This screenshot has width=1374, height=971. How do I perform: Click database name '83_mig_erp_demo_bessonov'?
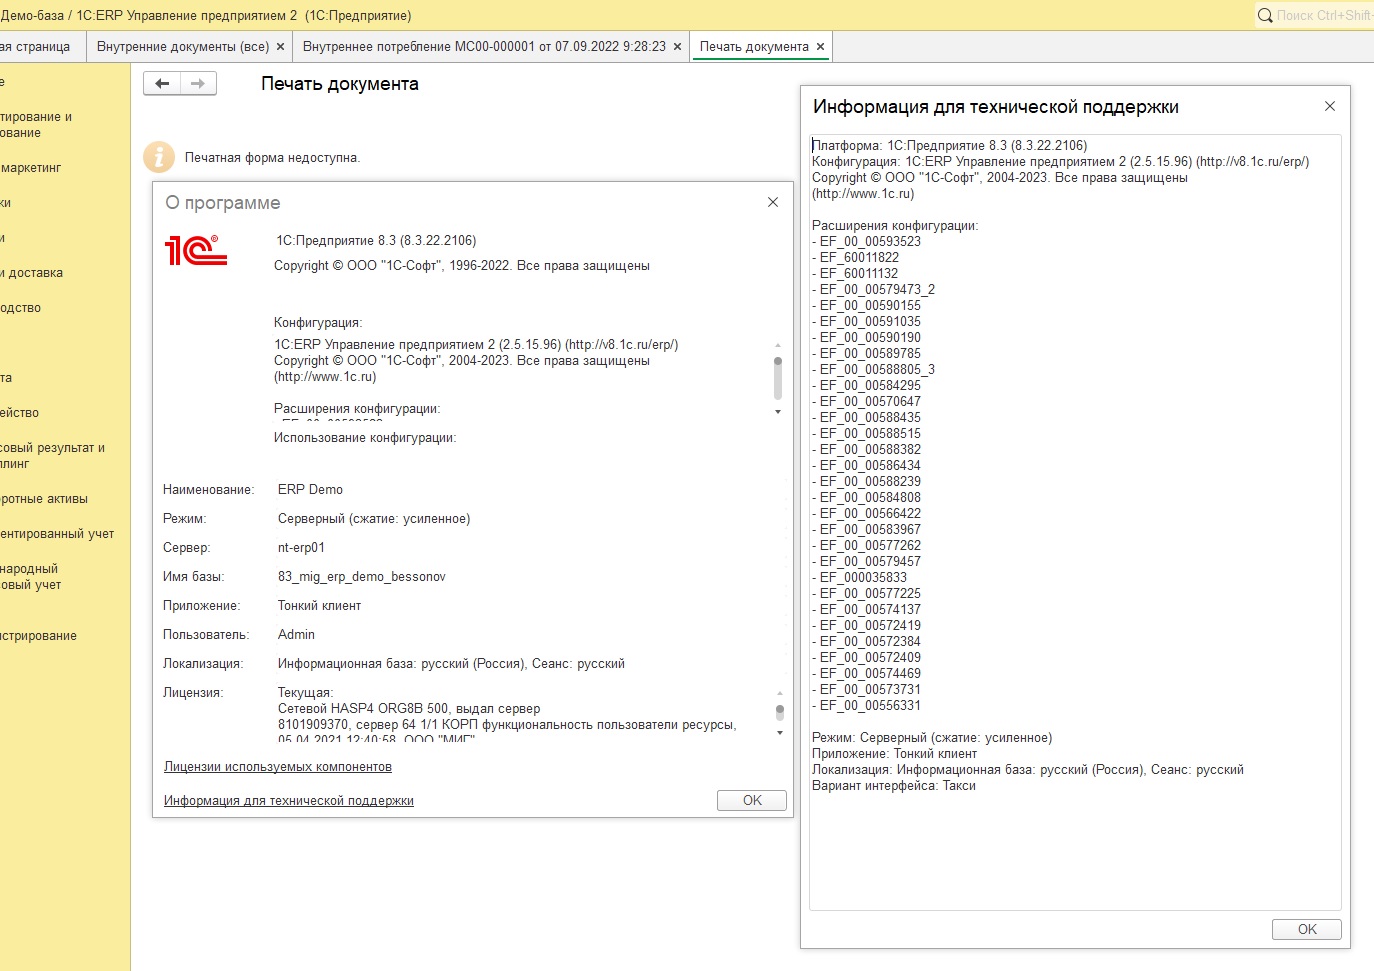[362, 577]
